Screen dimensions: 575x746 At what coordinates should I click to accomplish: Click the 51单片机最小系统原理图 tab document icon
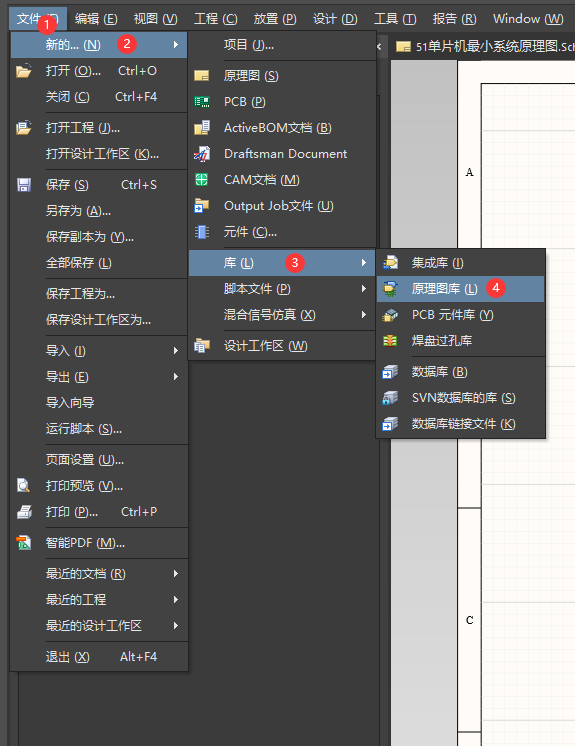pyautogui.click(x=403, y=47)
